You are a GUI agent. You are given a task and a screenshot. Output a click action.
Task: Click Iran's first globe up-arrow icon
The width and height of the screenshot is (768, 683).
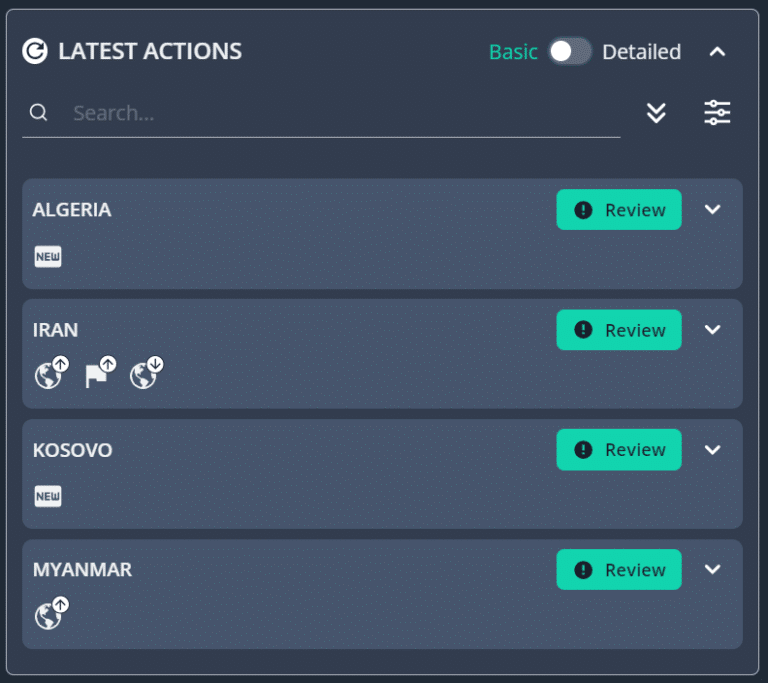coord(51,373)
